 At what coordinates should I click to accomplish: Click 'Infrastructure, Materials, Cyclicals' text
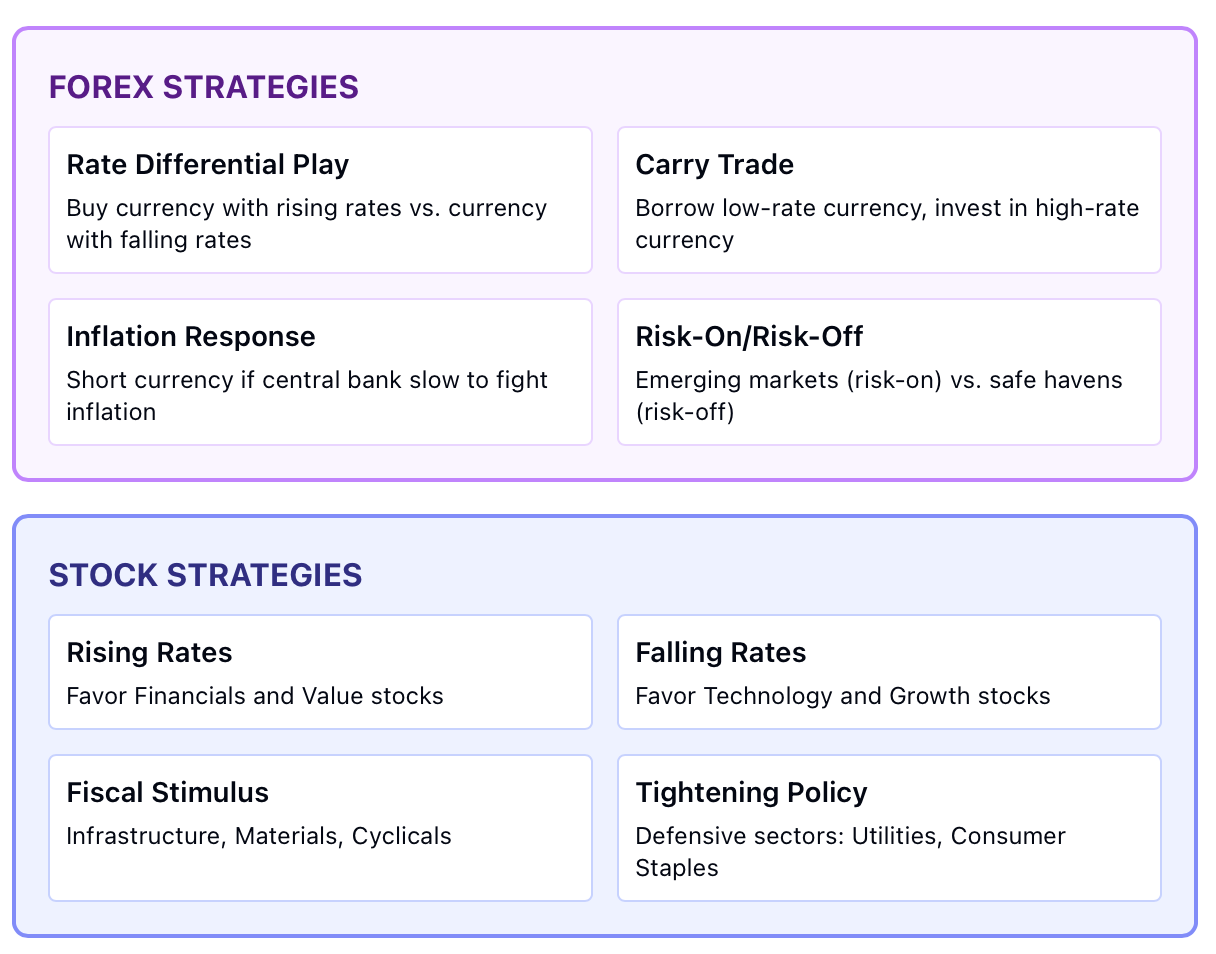(x=259, y=836)
